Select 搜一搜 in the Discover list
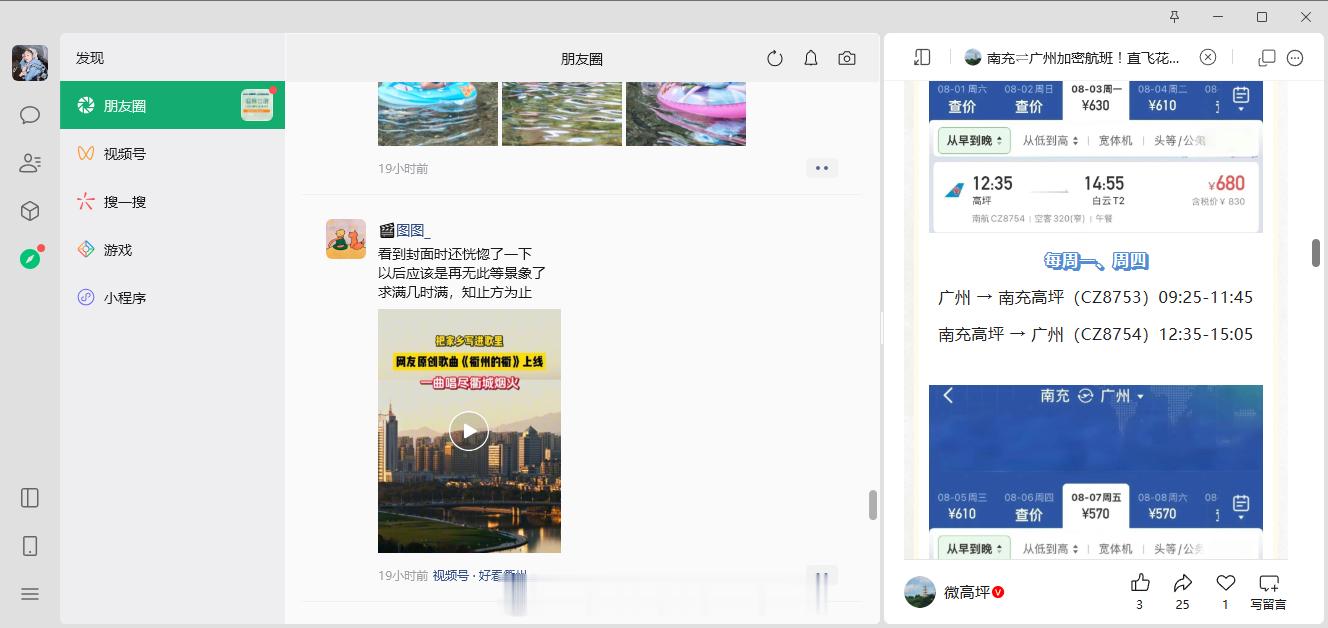The height and width of the screenshot is (628, 1328). coord(172,201)
